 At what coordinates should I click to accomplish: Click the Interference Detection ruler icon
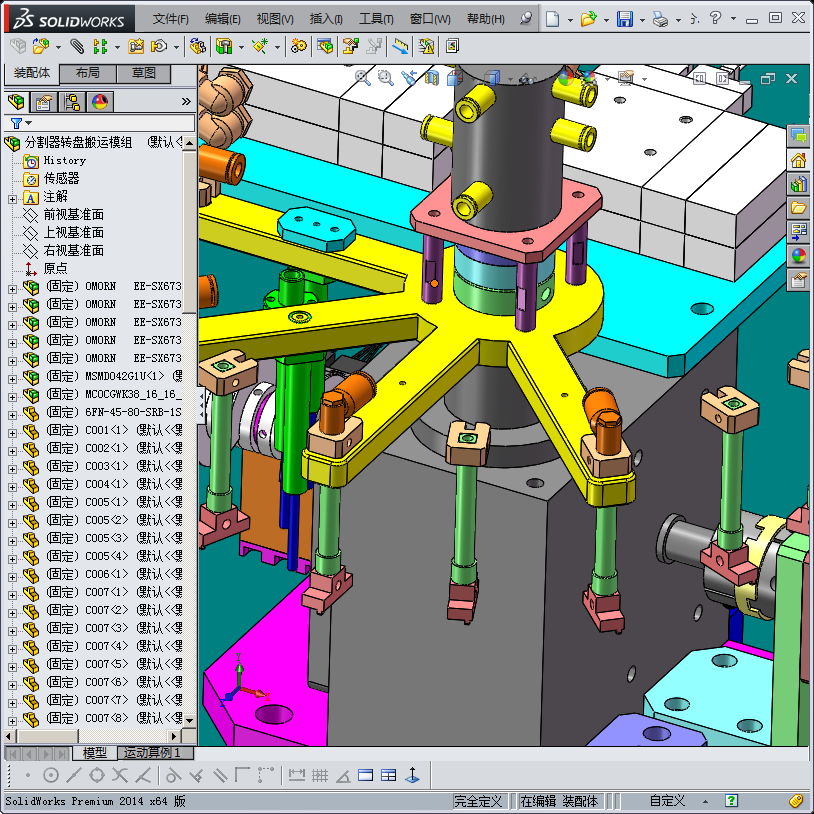tap(400, 47)
